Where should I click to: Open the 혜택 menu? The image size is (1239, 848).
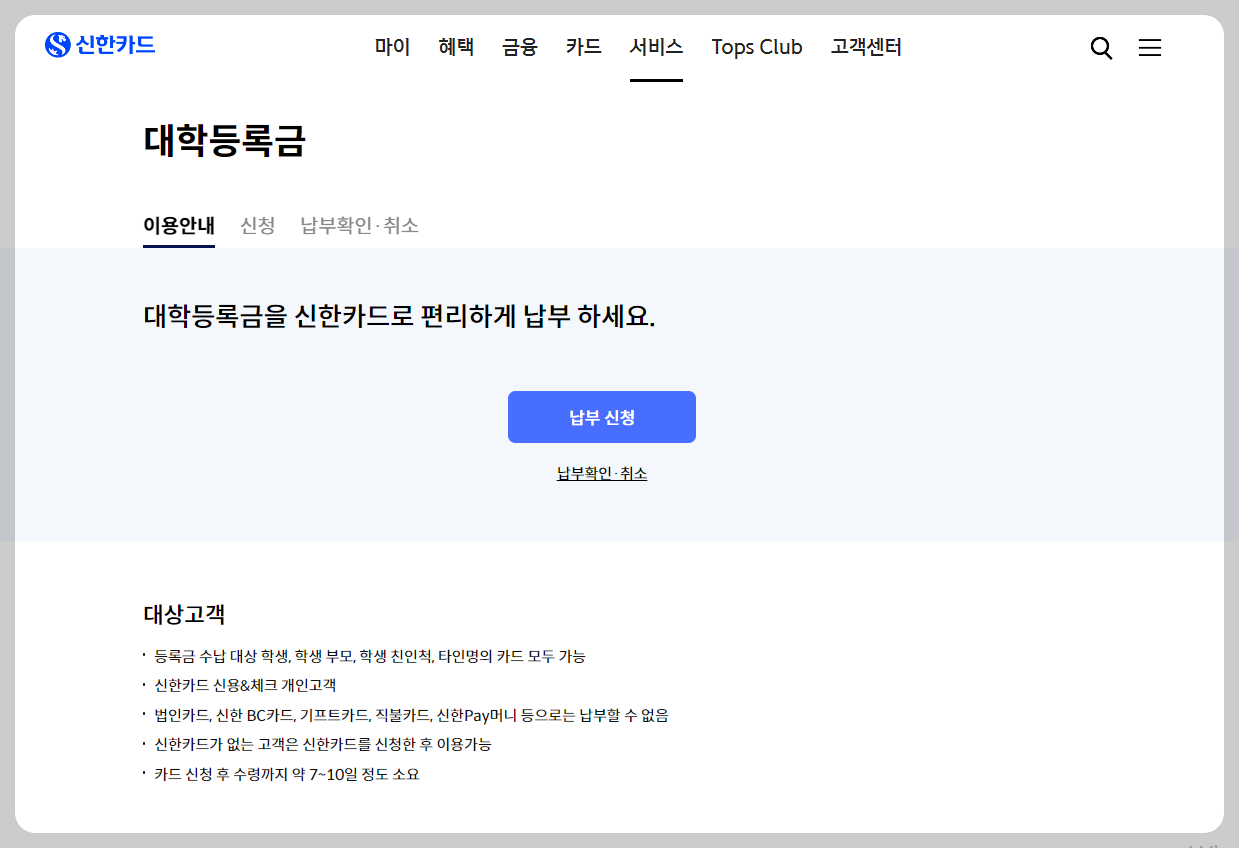[456, 47]
